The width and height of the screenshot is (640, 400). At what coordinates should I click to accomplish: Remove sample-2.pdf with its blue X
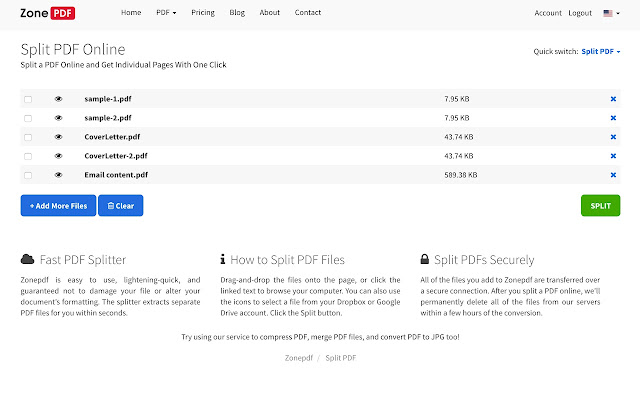click(x=613, y=118)
